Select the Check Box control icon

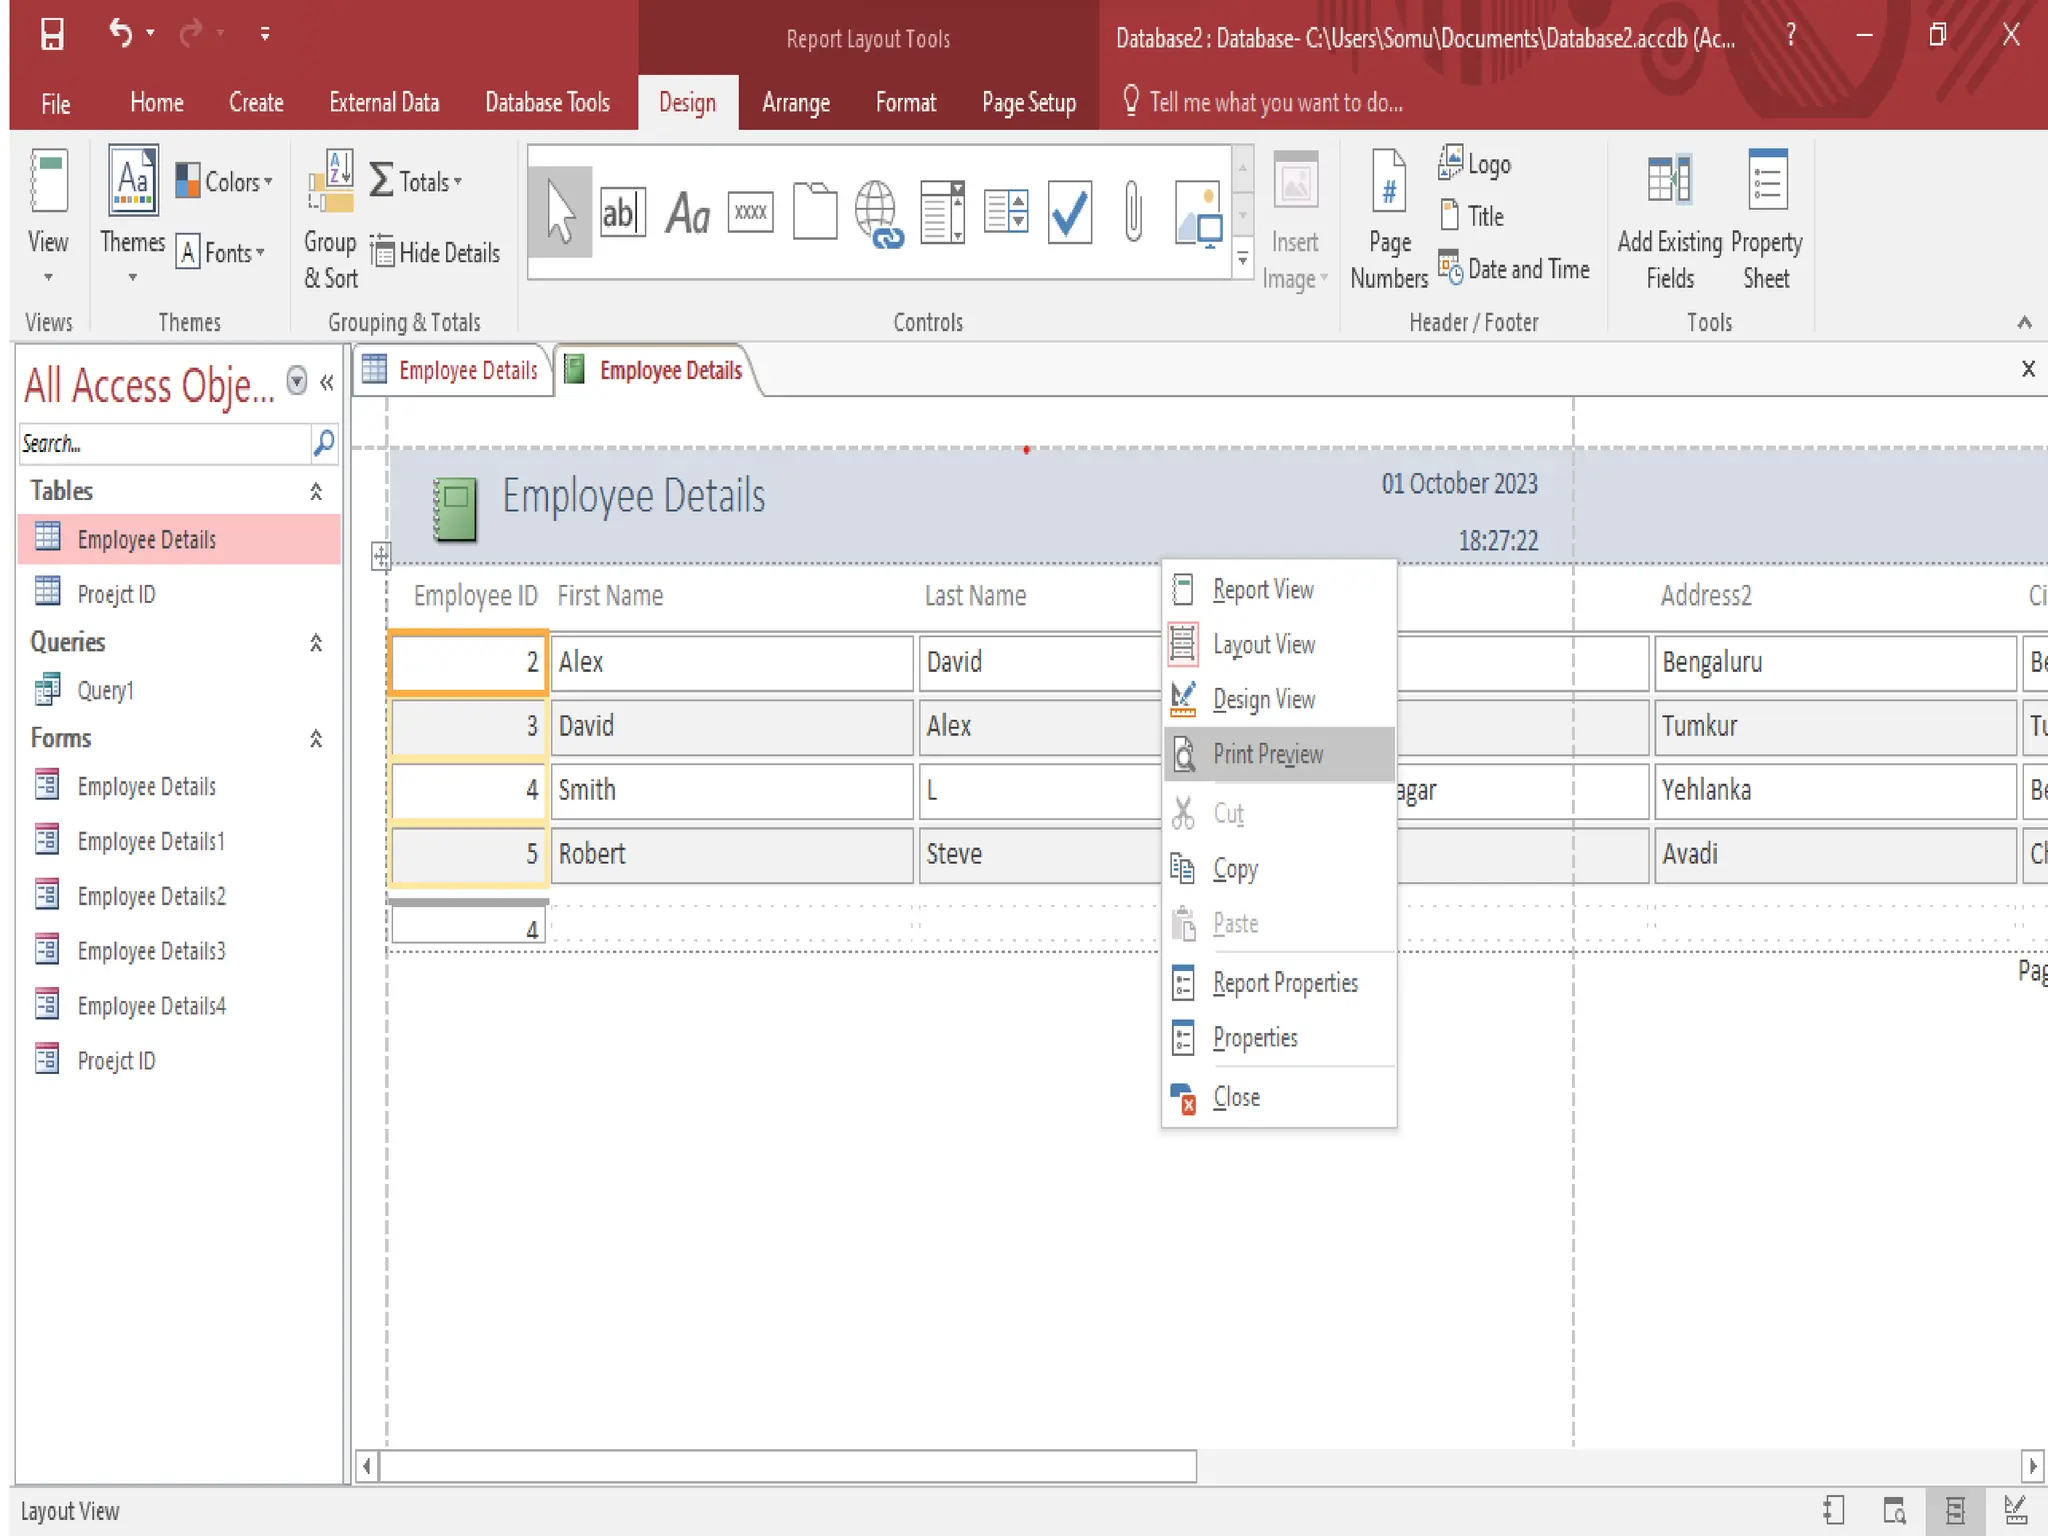(x=1069, y=213)
